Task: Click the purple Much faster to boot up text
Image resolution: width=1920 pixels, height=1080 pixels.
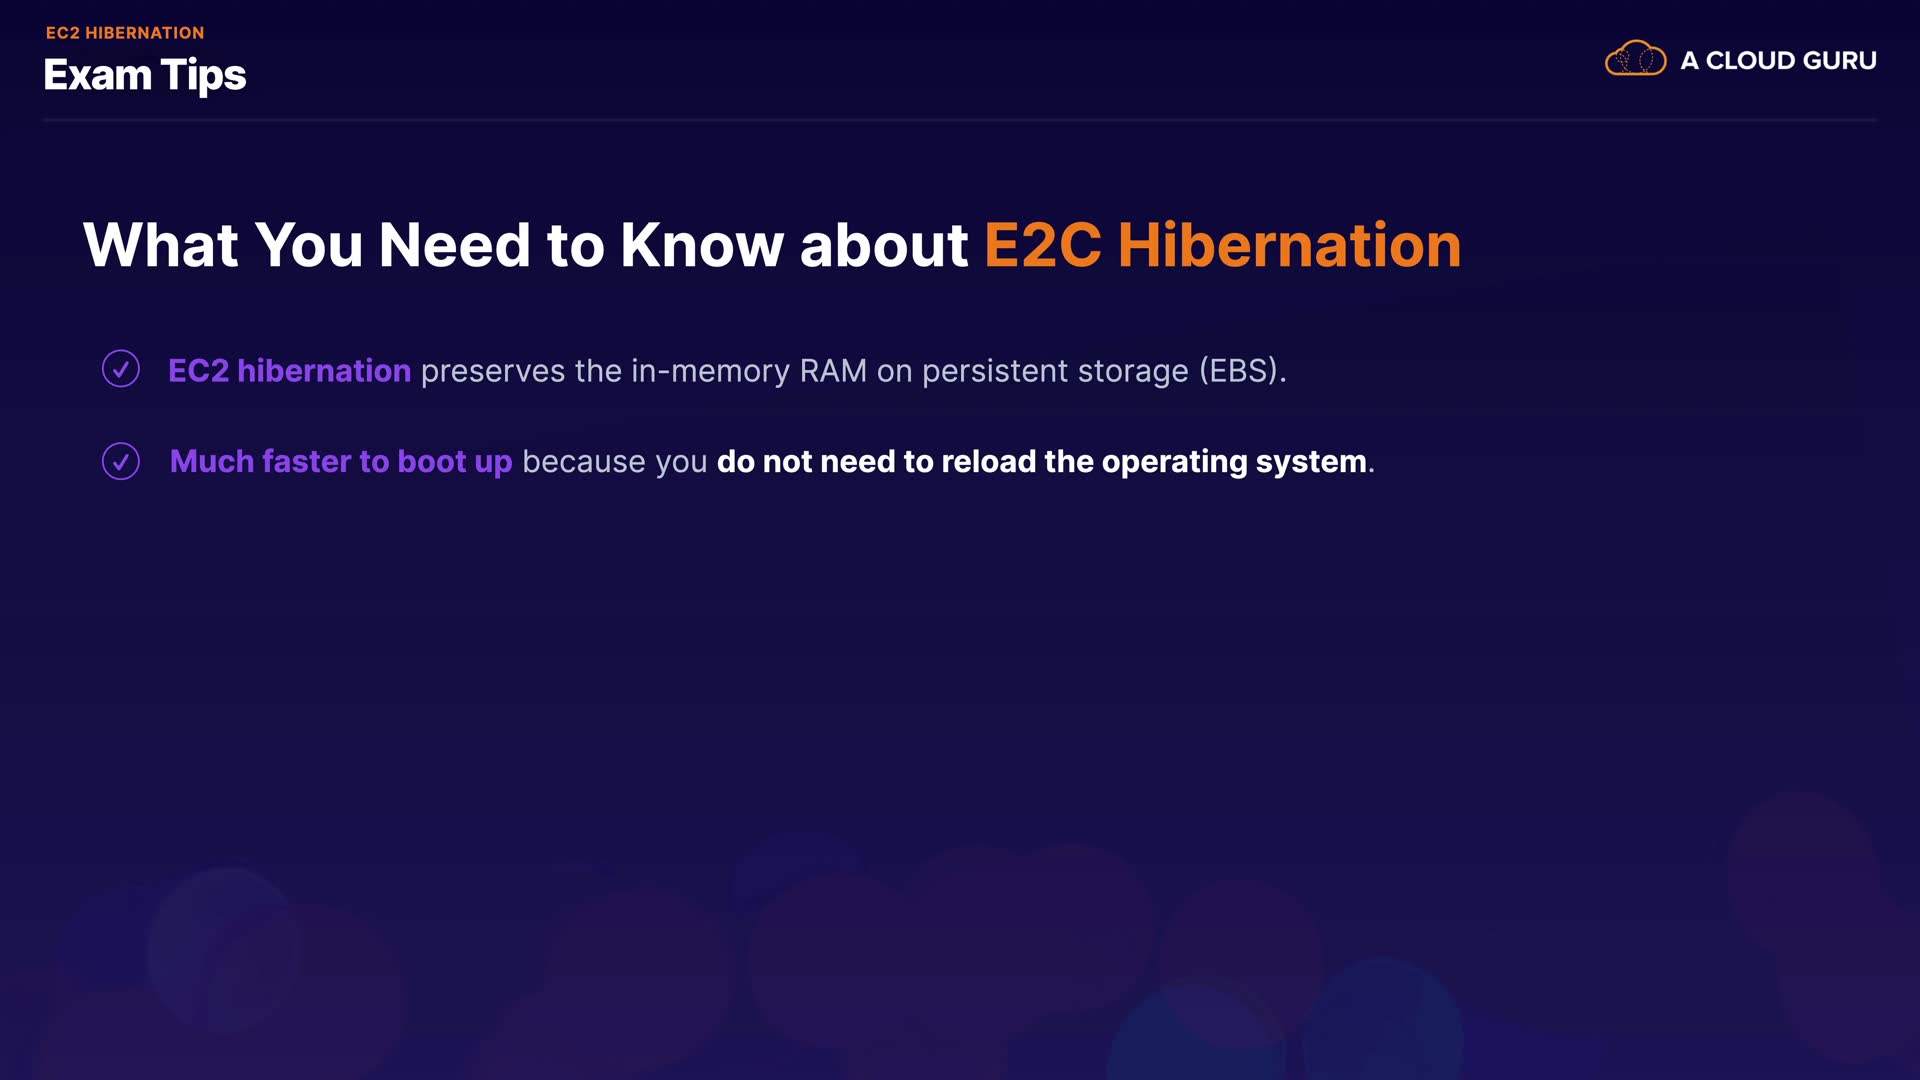Action: tap(341, 462)
